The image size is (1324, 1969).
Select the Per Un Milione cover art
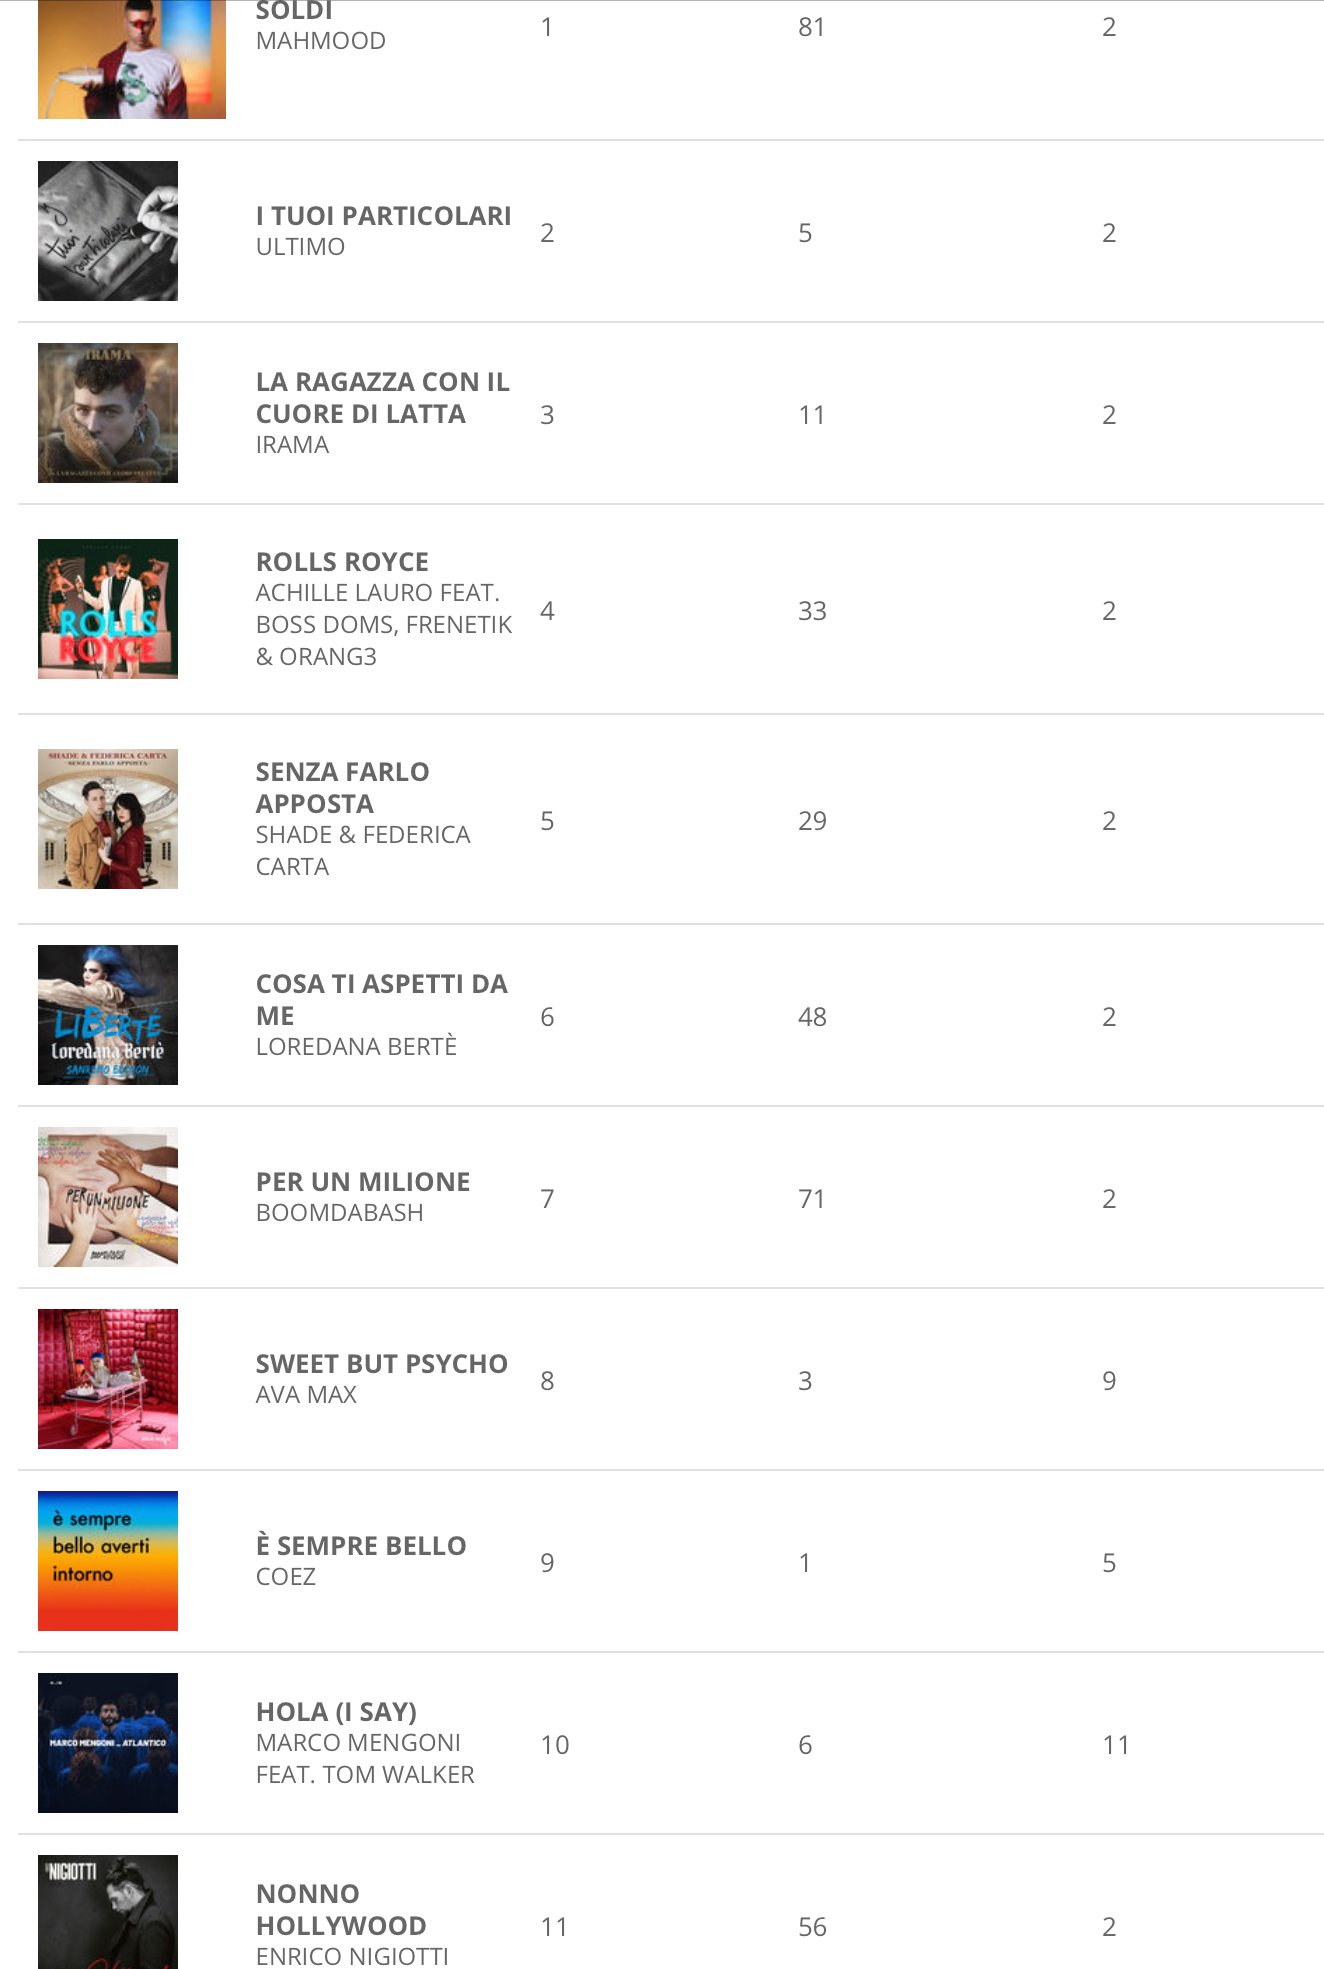click(108, 1197)
